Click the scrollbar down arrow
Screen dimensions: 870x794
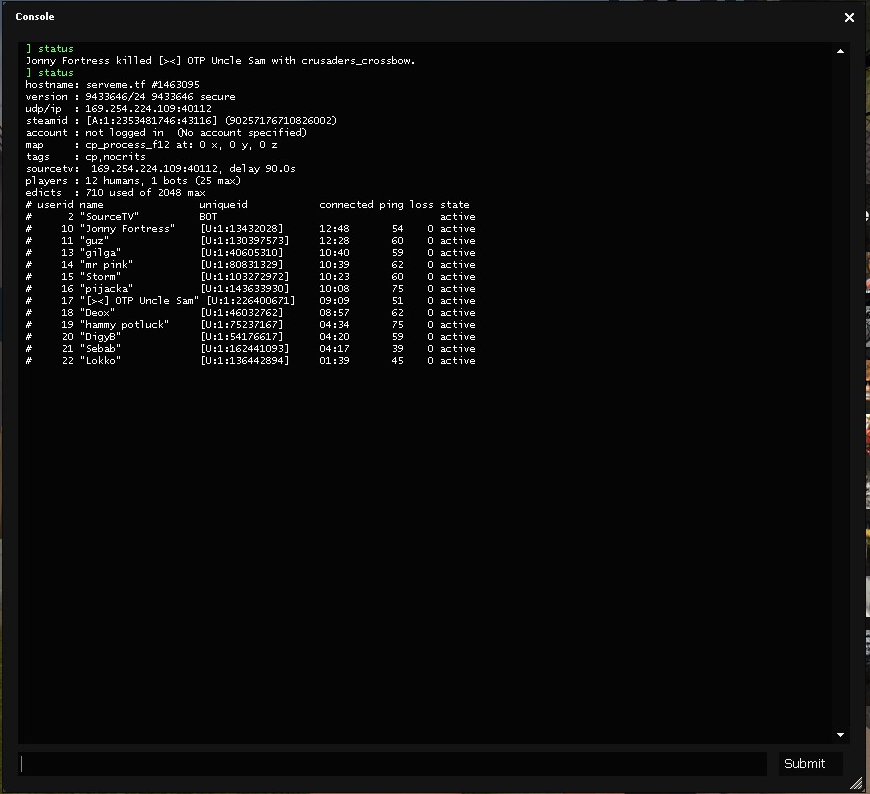840,735
